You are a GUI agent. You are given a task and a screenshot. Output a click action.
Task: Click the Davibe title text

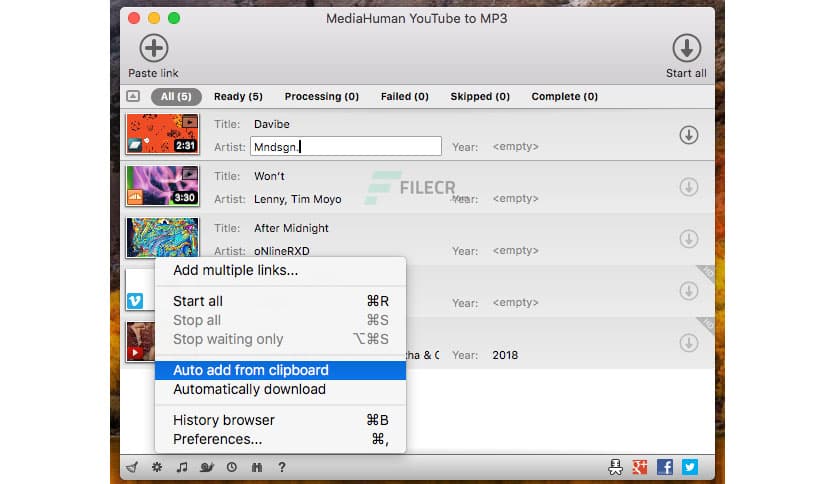[272, 124]
